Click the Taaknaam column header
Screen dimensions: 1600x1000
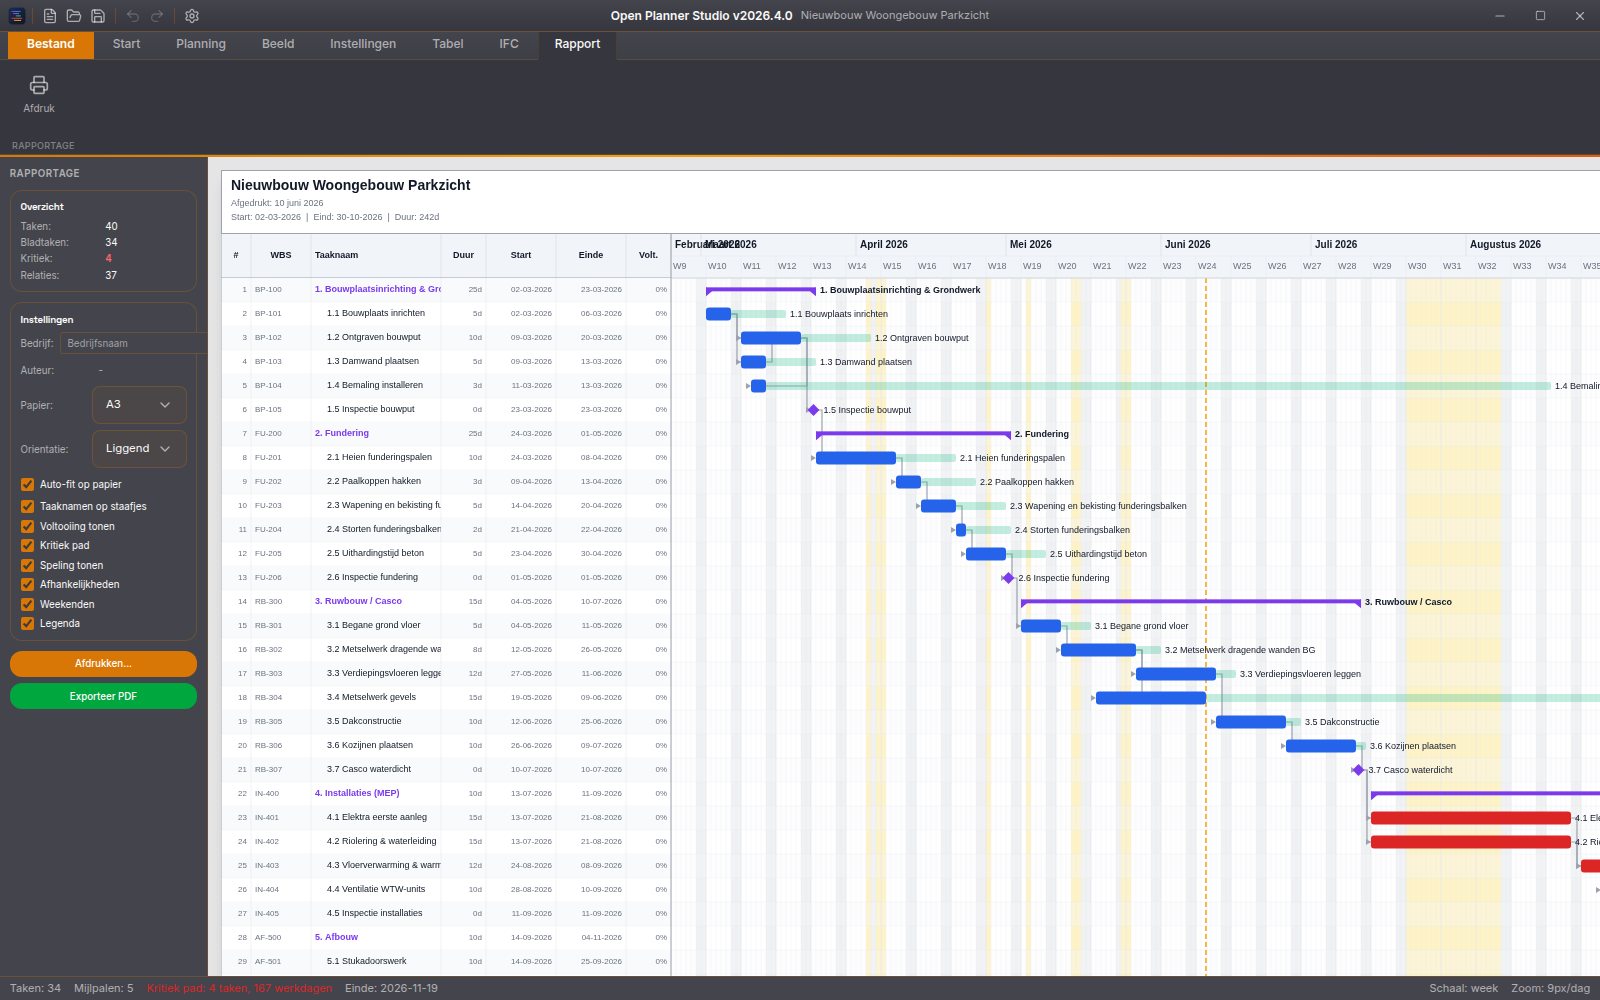pos(376,255)
